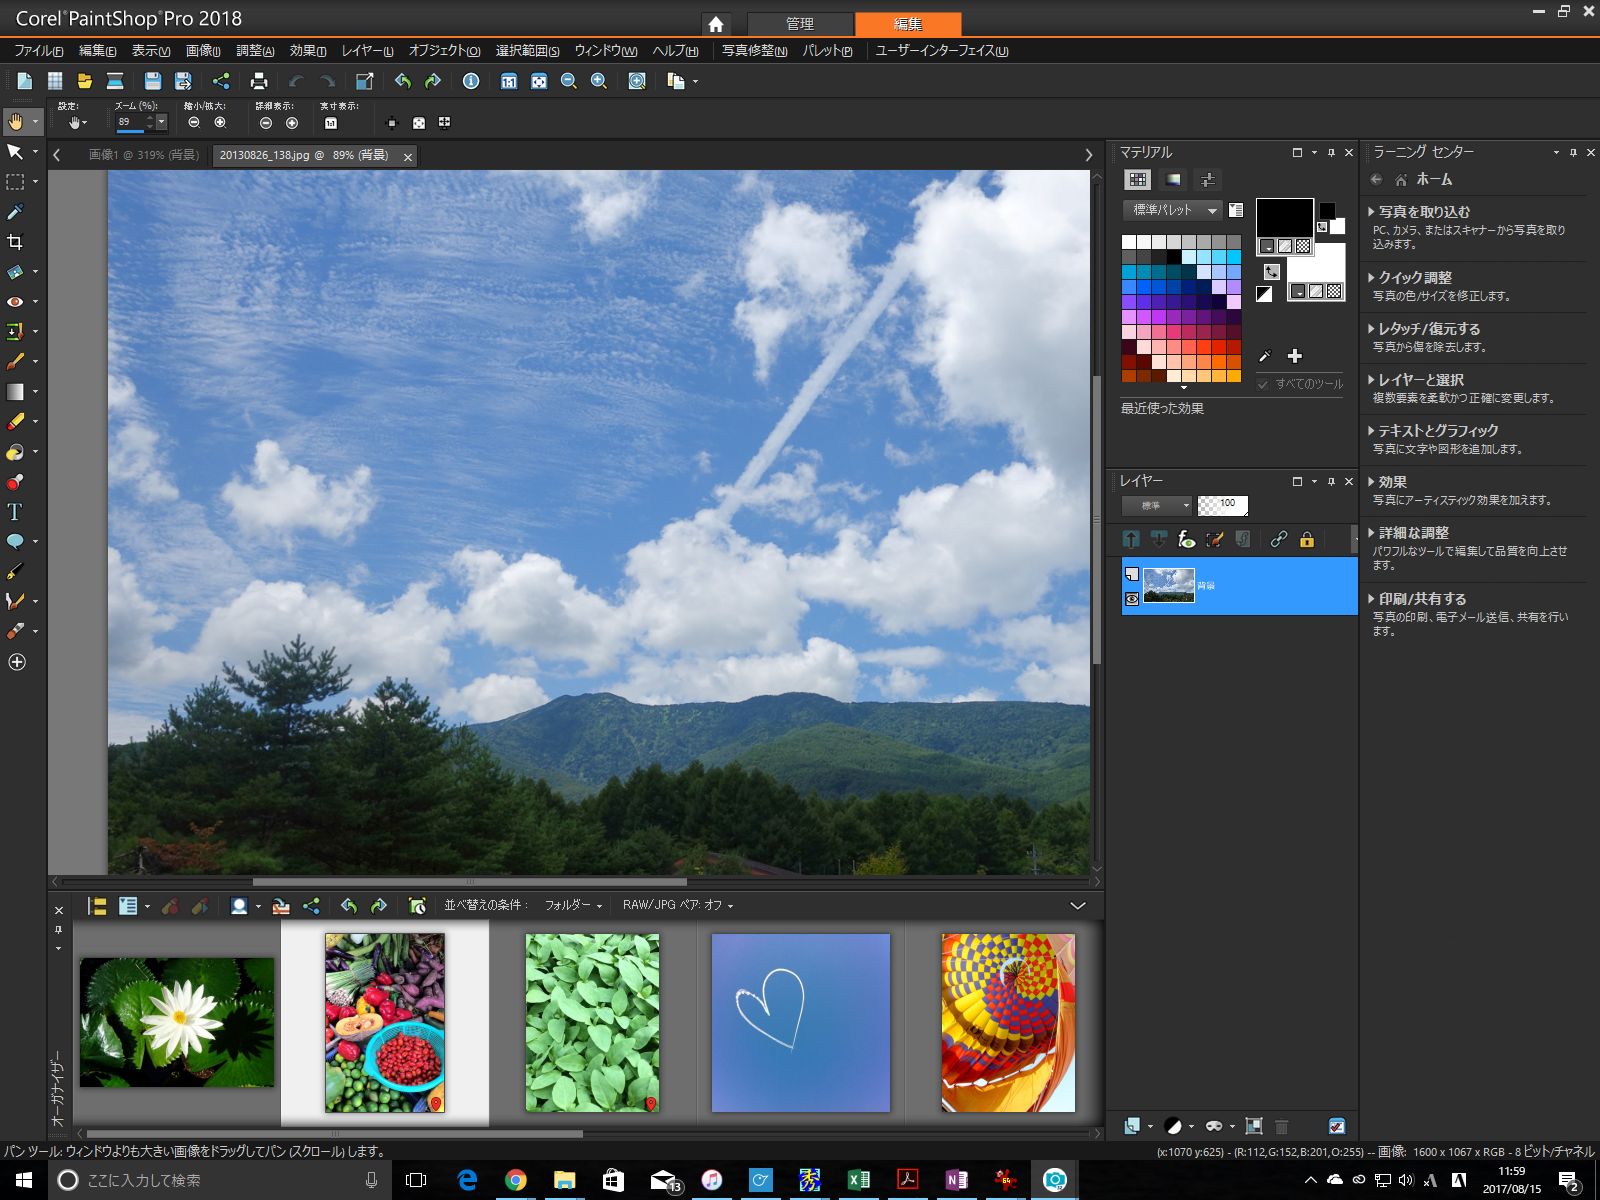Open a file using the folder icon
Image resolution: width=1600 pixels, height=1200 pixels.
click(85, 81)
